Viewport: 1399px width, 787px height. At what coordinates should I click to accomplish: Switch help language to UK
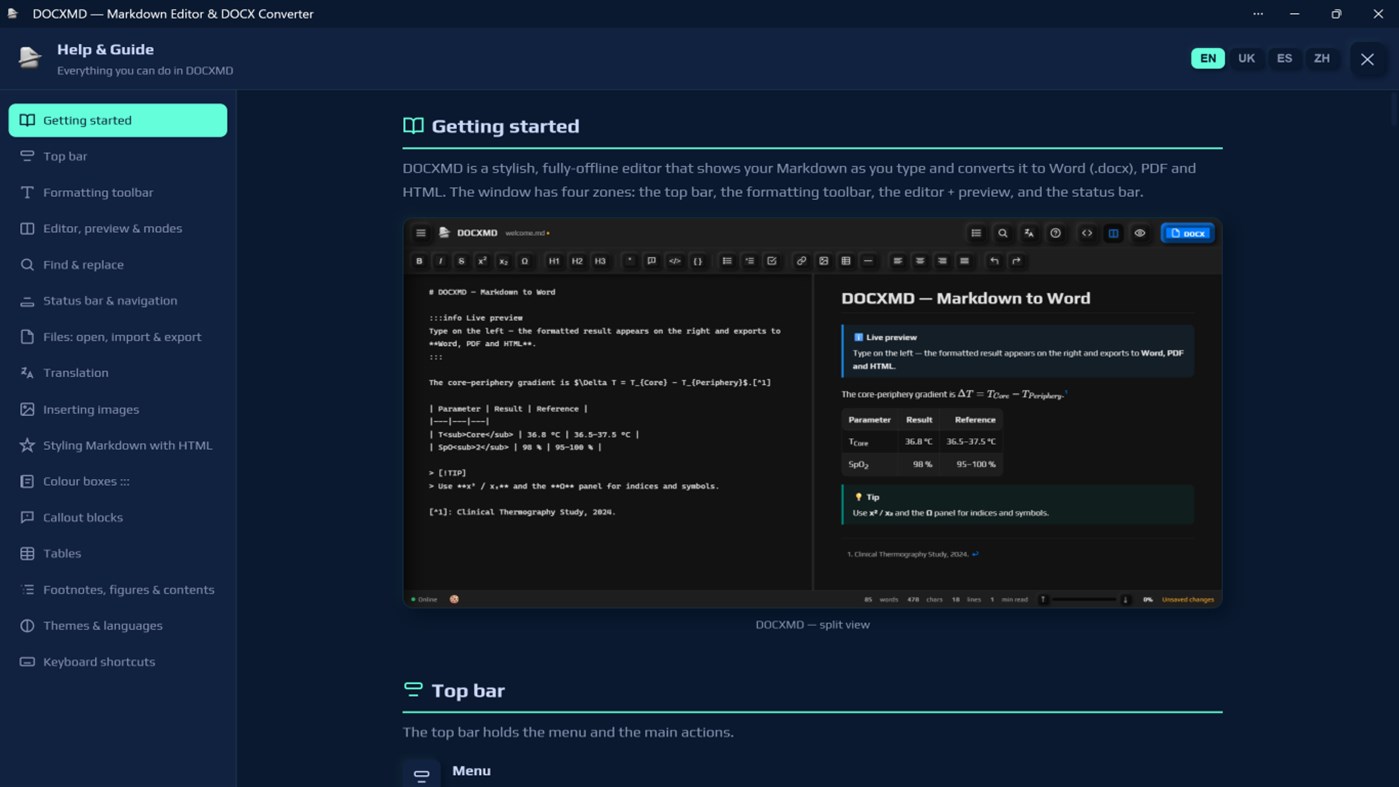[1246, 58]
